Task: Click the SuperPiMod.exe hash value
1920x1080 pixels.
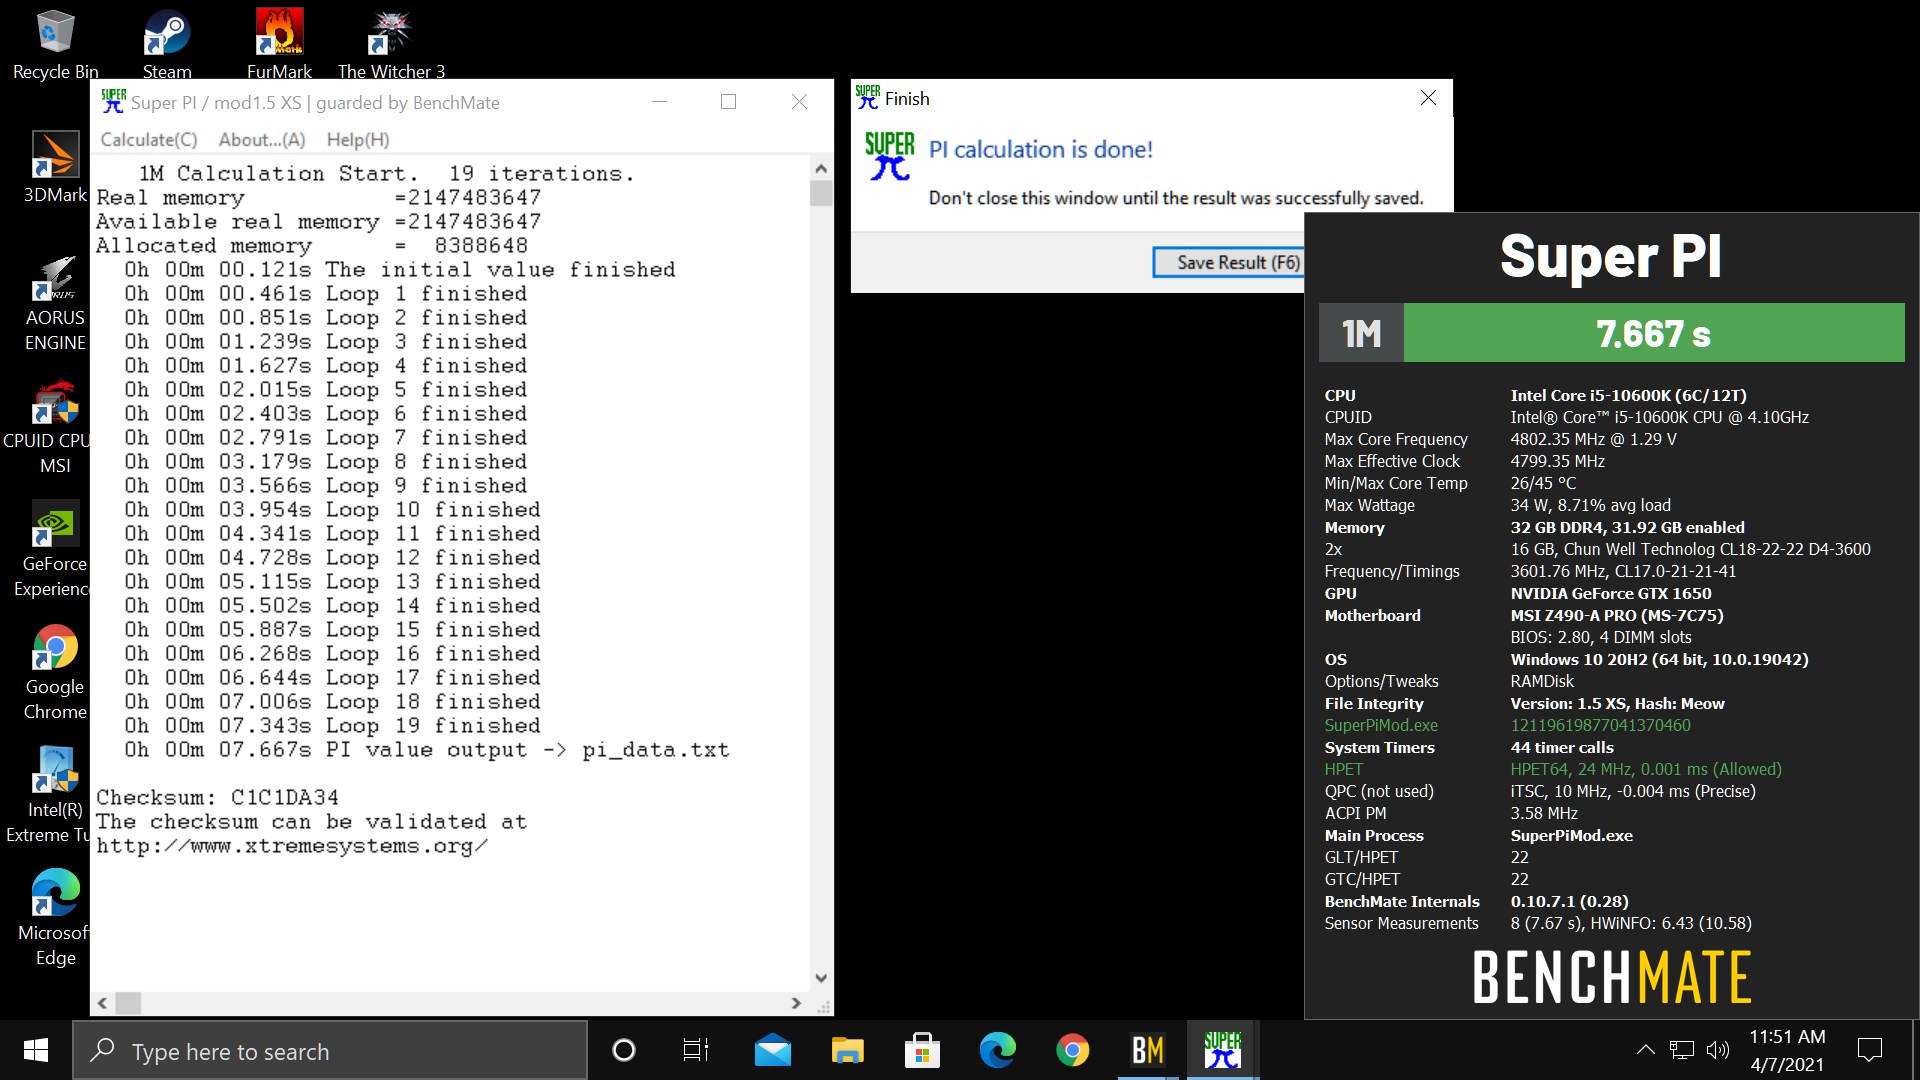Action: tap(1600, 725)
